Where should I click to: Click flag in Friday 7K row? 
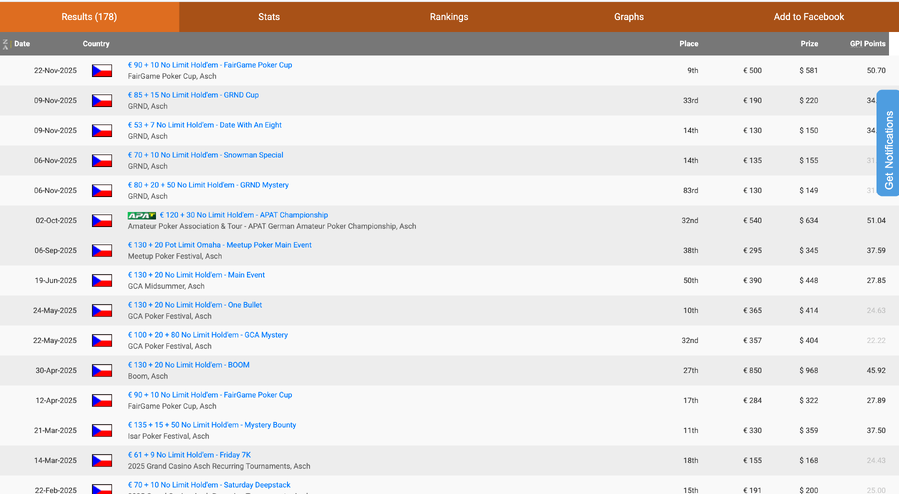[102, 461]
